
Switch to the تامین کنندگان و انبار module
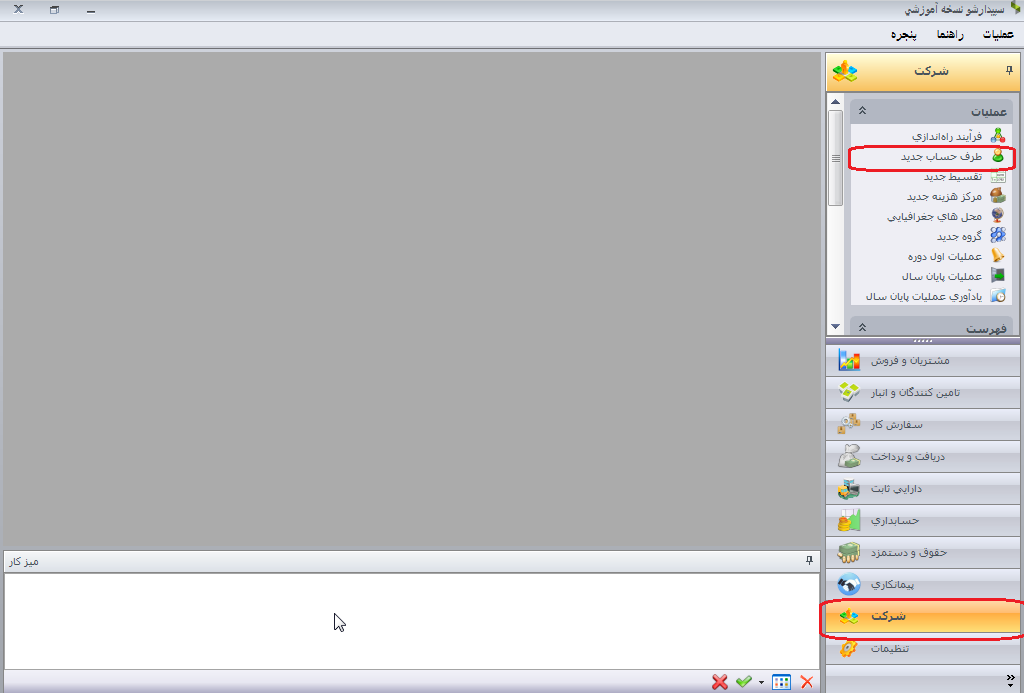[x=923, y=393]
